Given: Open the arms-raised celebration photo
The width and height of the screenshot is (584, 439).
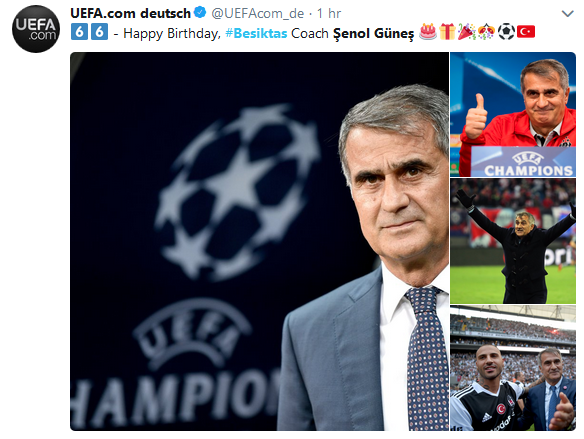Looking at the screenshot, I should tap(513, 241).
